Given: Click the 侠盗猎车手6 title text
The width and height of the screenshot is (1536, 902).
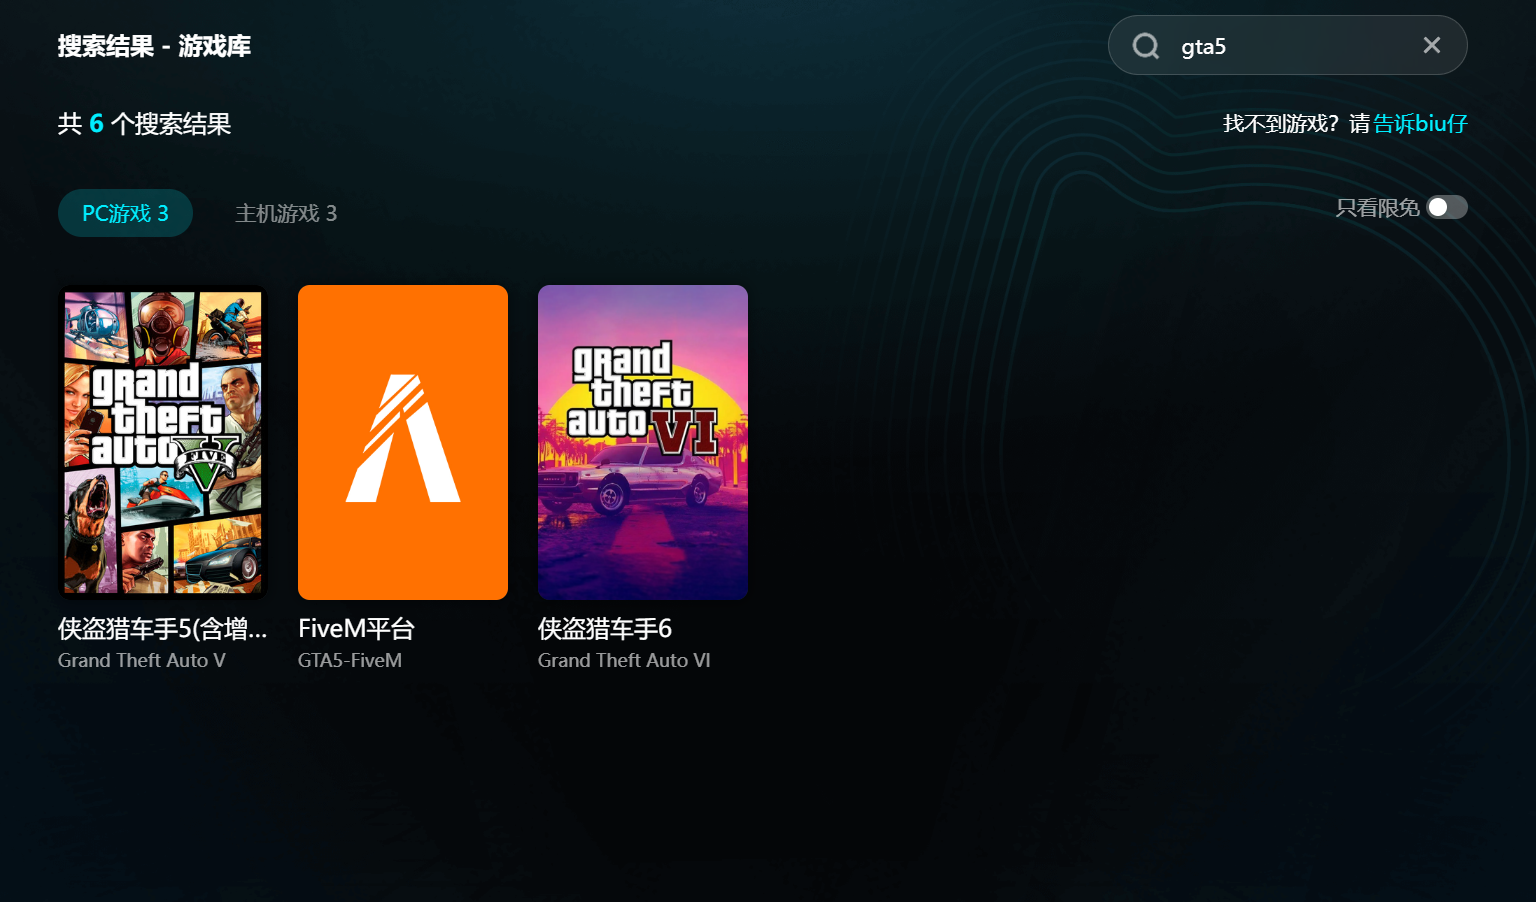Looking at the screenshot, I should point(605,629).
